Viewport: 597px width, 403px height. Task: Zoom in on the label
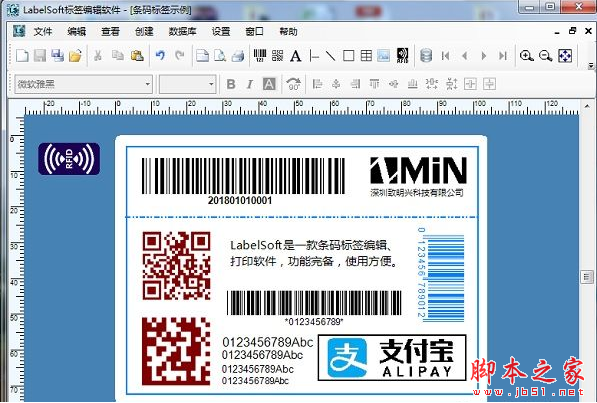pos(527,56)
